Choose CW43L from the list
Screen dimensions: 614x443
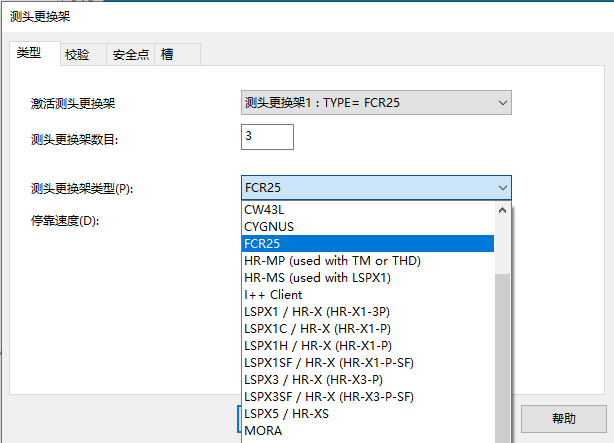click(367, 210)
